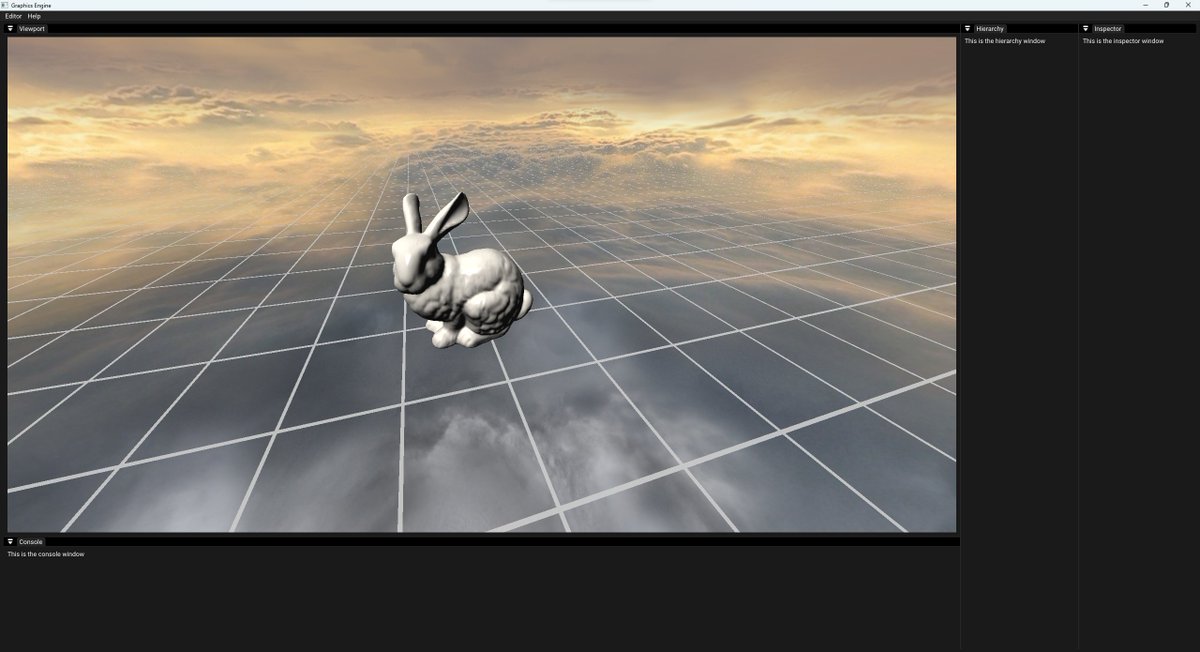Select the Viewport tab
The image size is (1200, 652).
pos(32,29)
